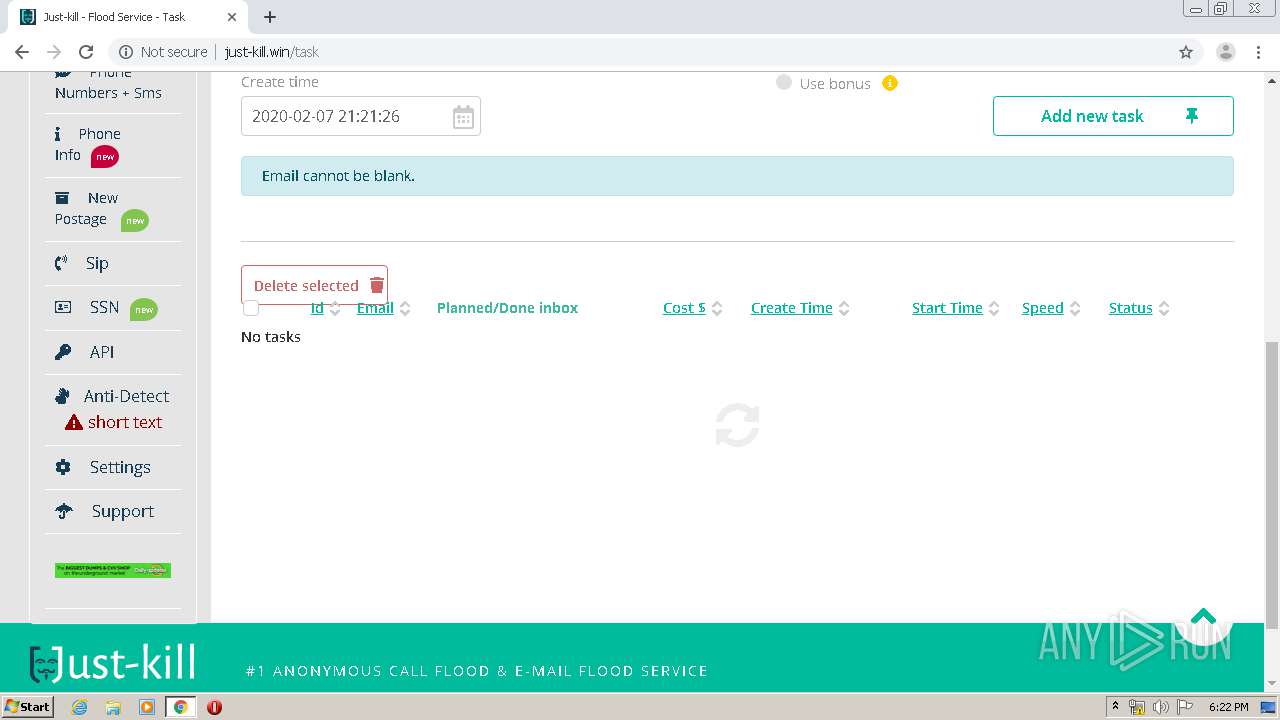This screenshot has width=1280, height=720.
Task: Sort tasks by Cost $ column
Action: [x=684, y=308]
